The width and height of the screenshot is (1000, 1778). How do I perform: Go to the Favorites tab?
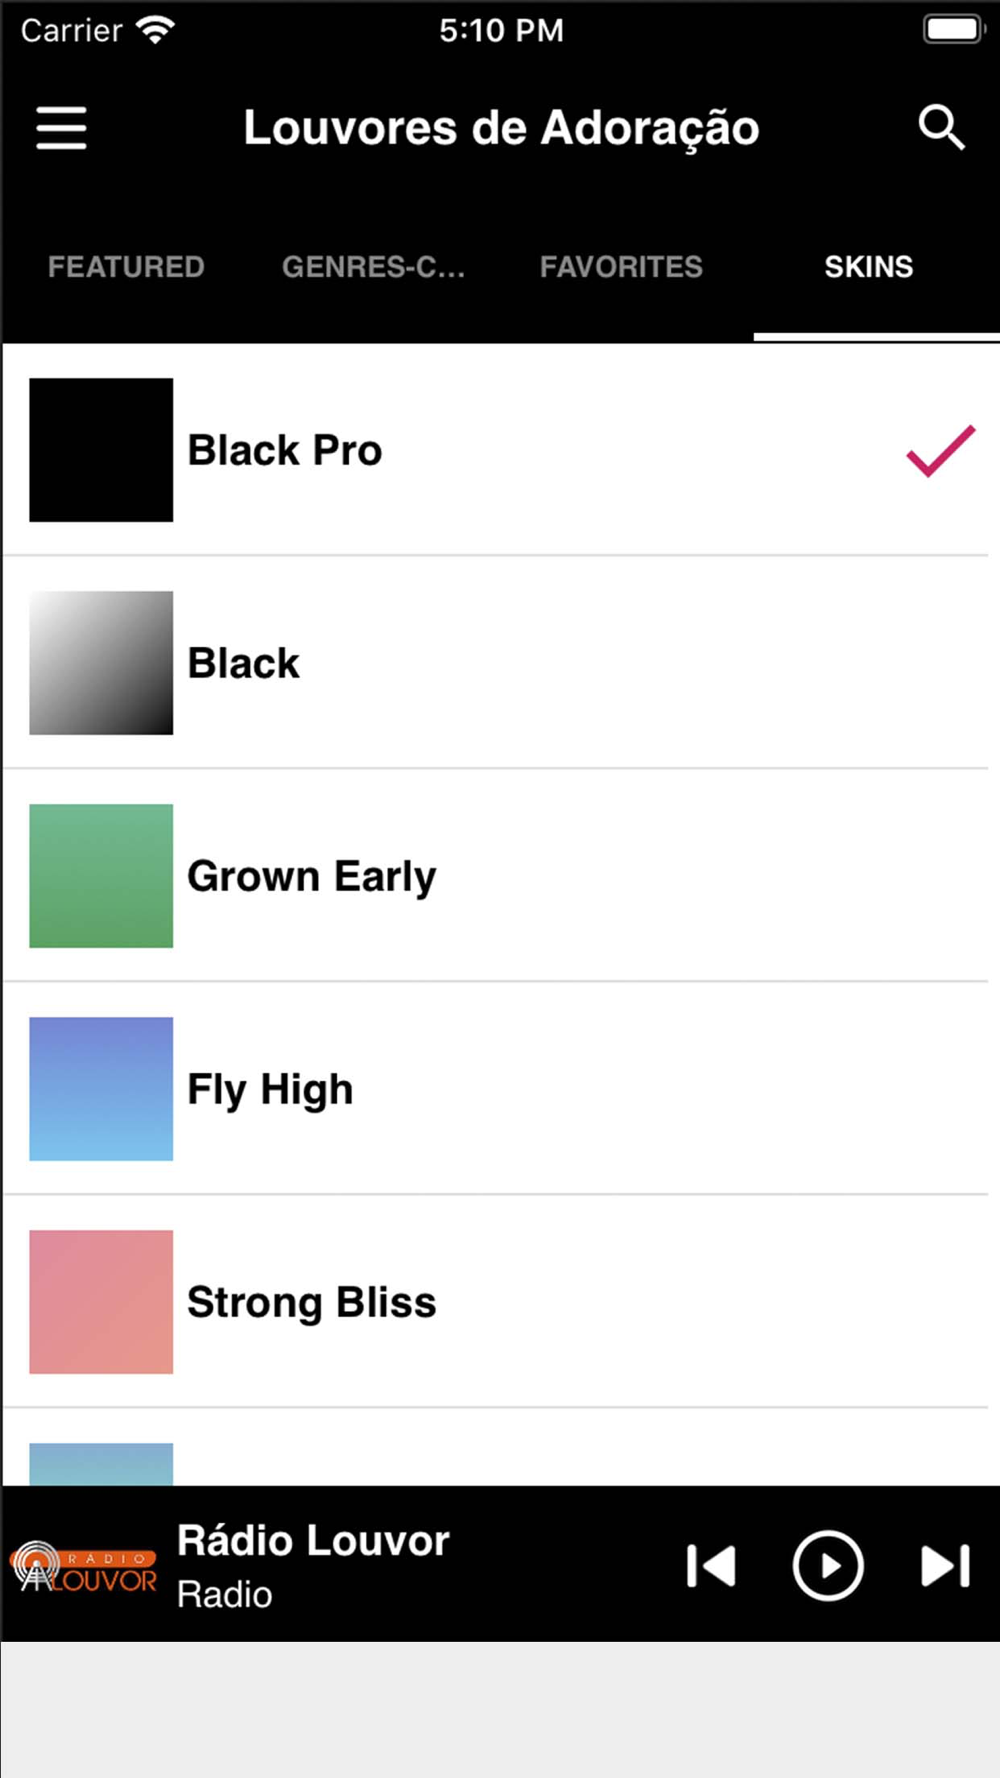pos(621,267)
